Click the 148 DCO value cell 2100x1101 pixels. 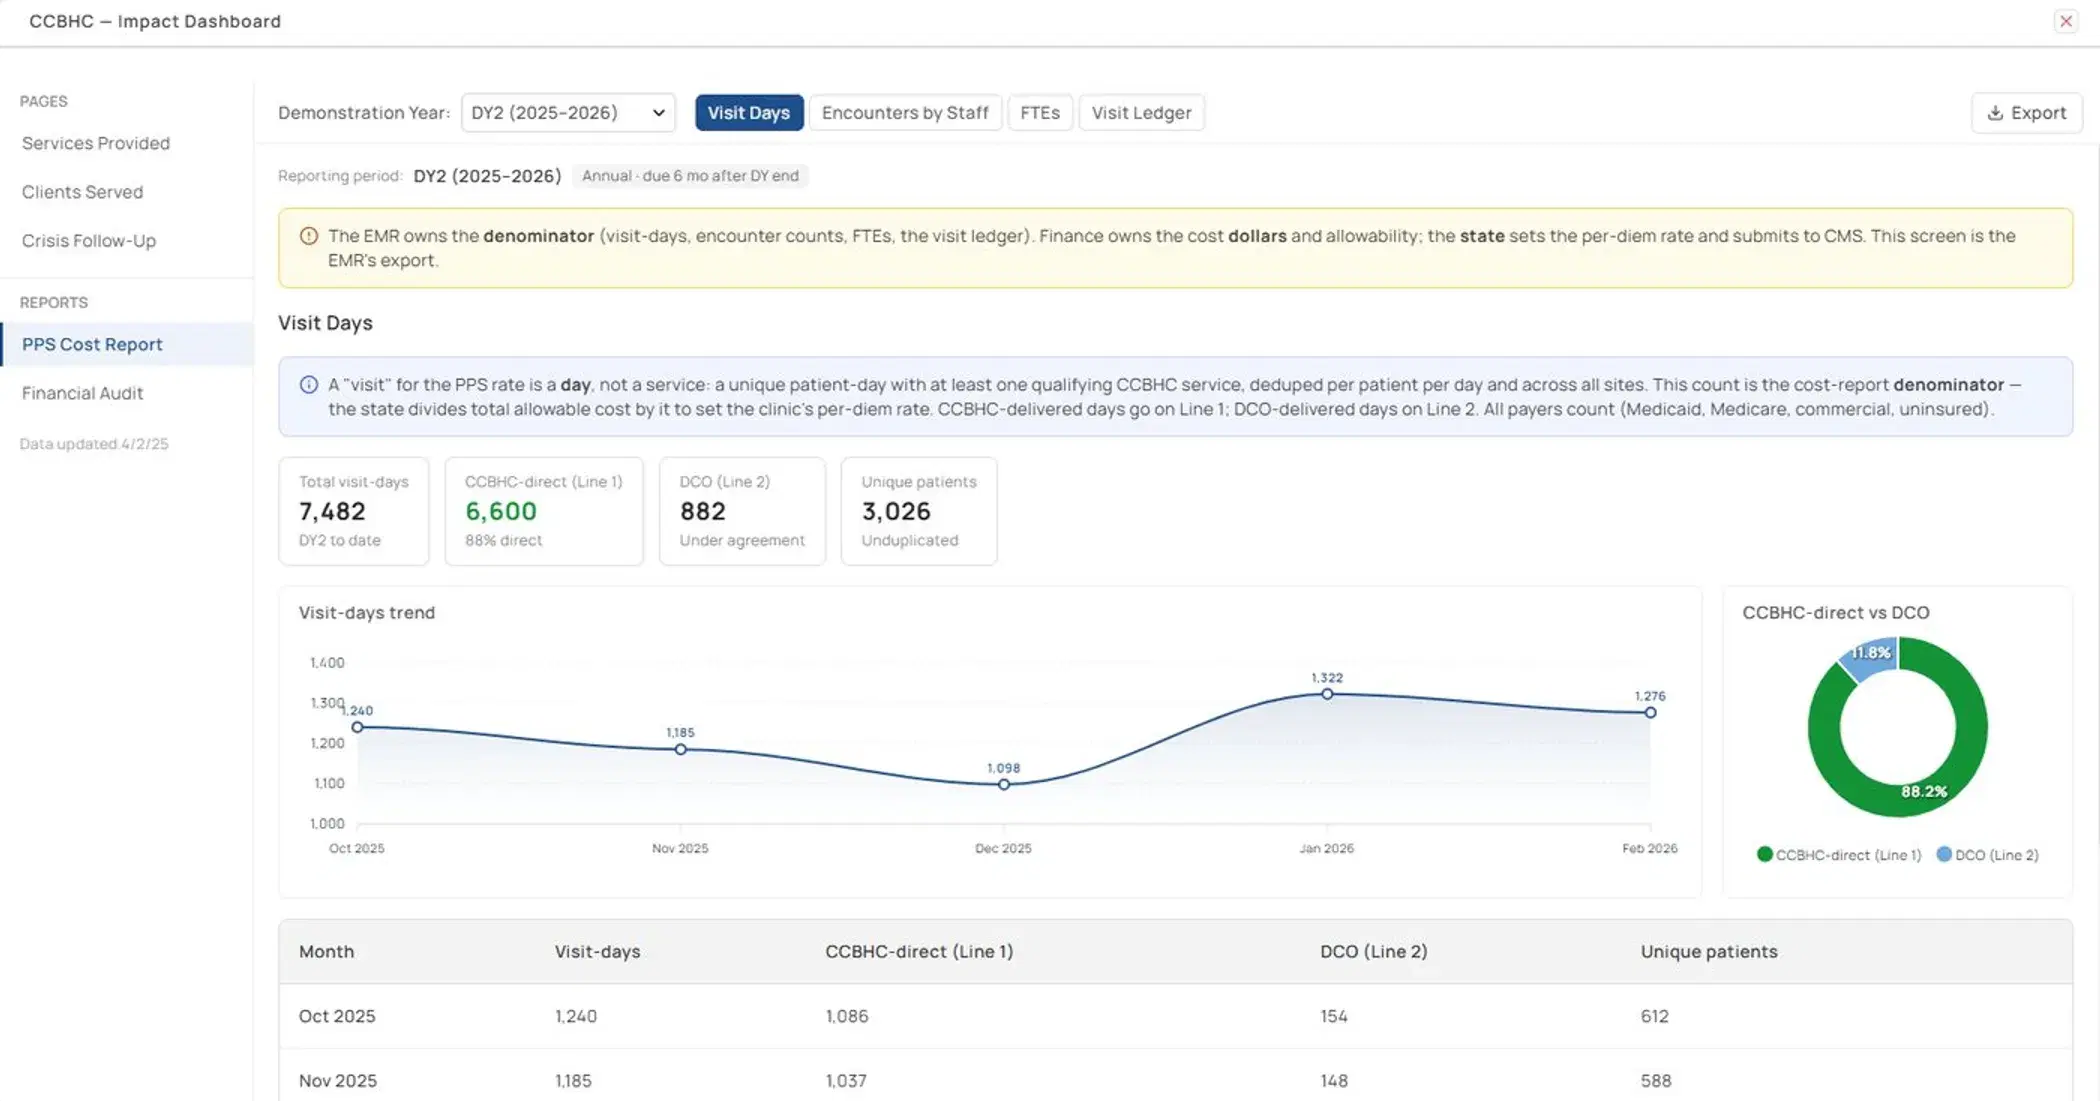[x=1333, y=1081]
